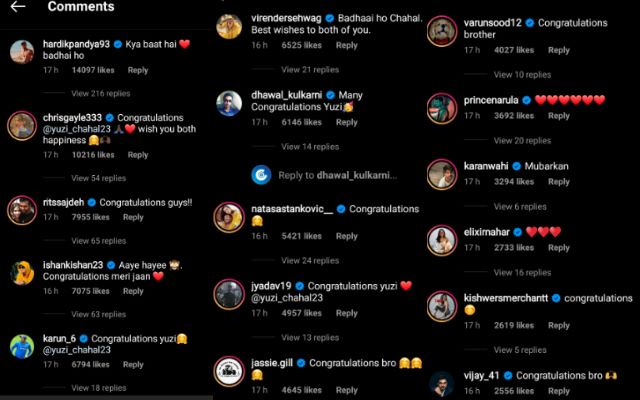Reply to chrisgayle333's comment
The width and height of the screenshot is (640, 400).
click(x=138, y=155)
